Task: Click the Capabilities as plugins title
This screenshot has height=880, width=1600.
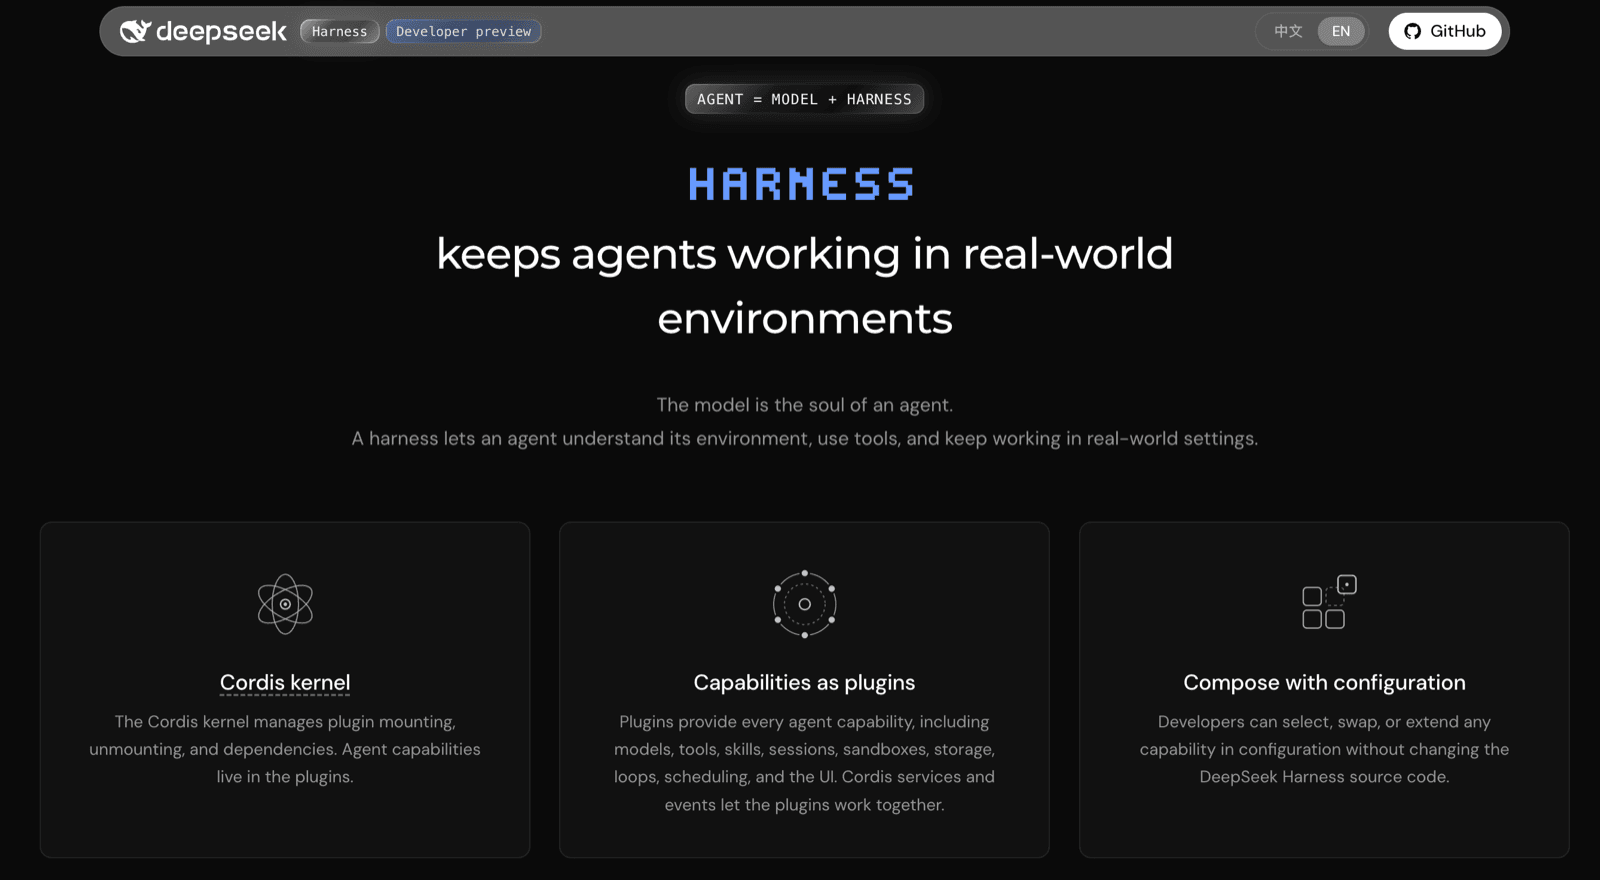Action: [804, 683]
